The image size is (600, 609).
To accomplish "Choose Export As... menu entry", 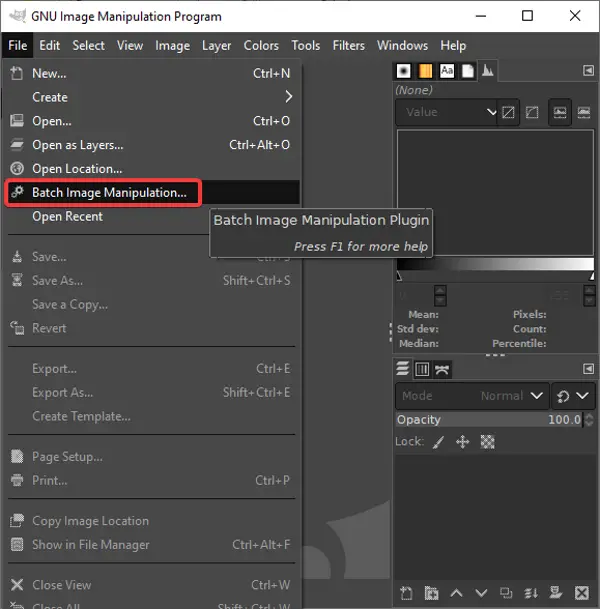I will pos(151,392).
